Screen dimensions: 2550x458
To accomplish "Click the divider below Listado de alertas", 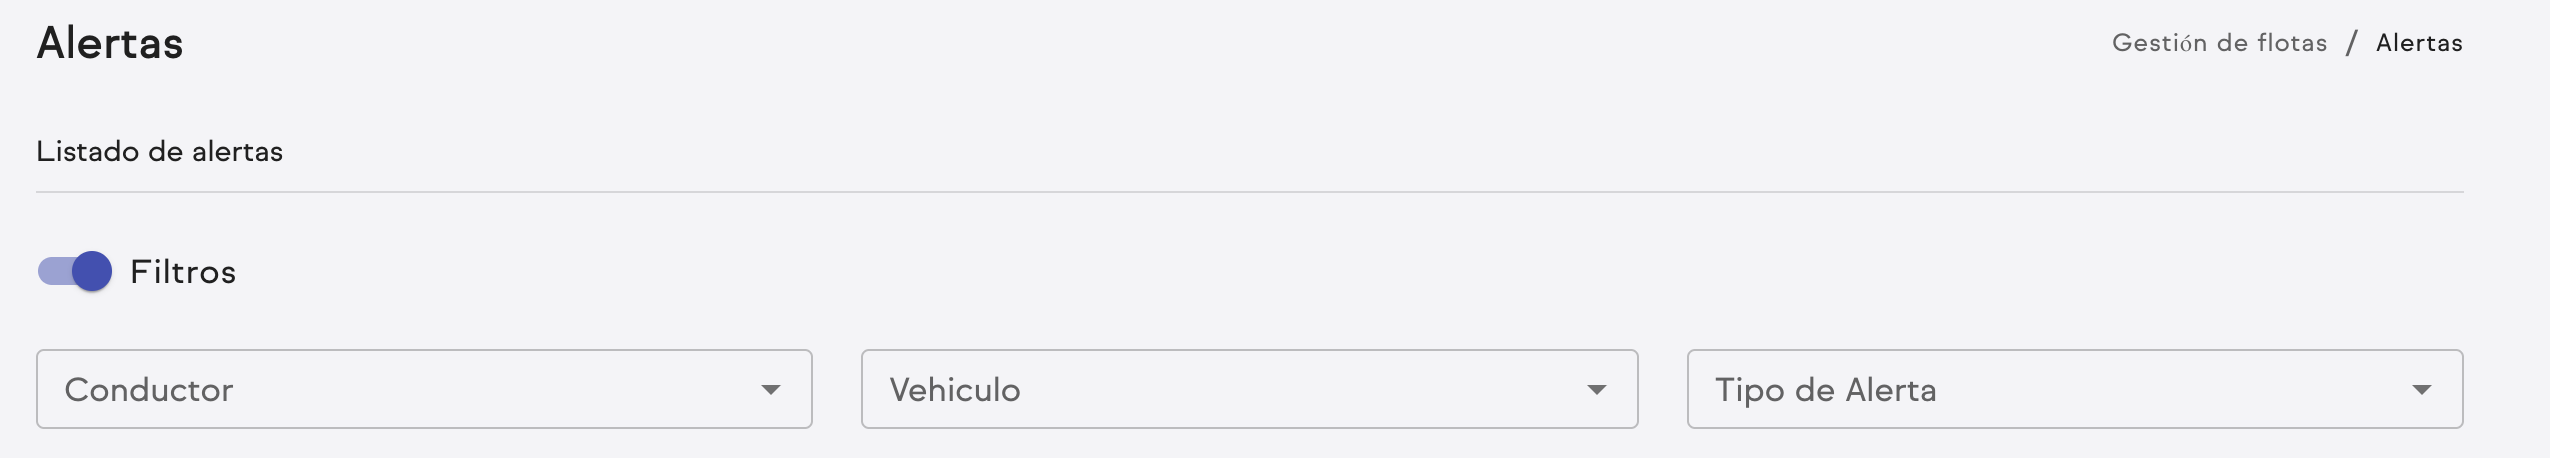I will point(1249,191).
